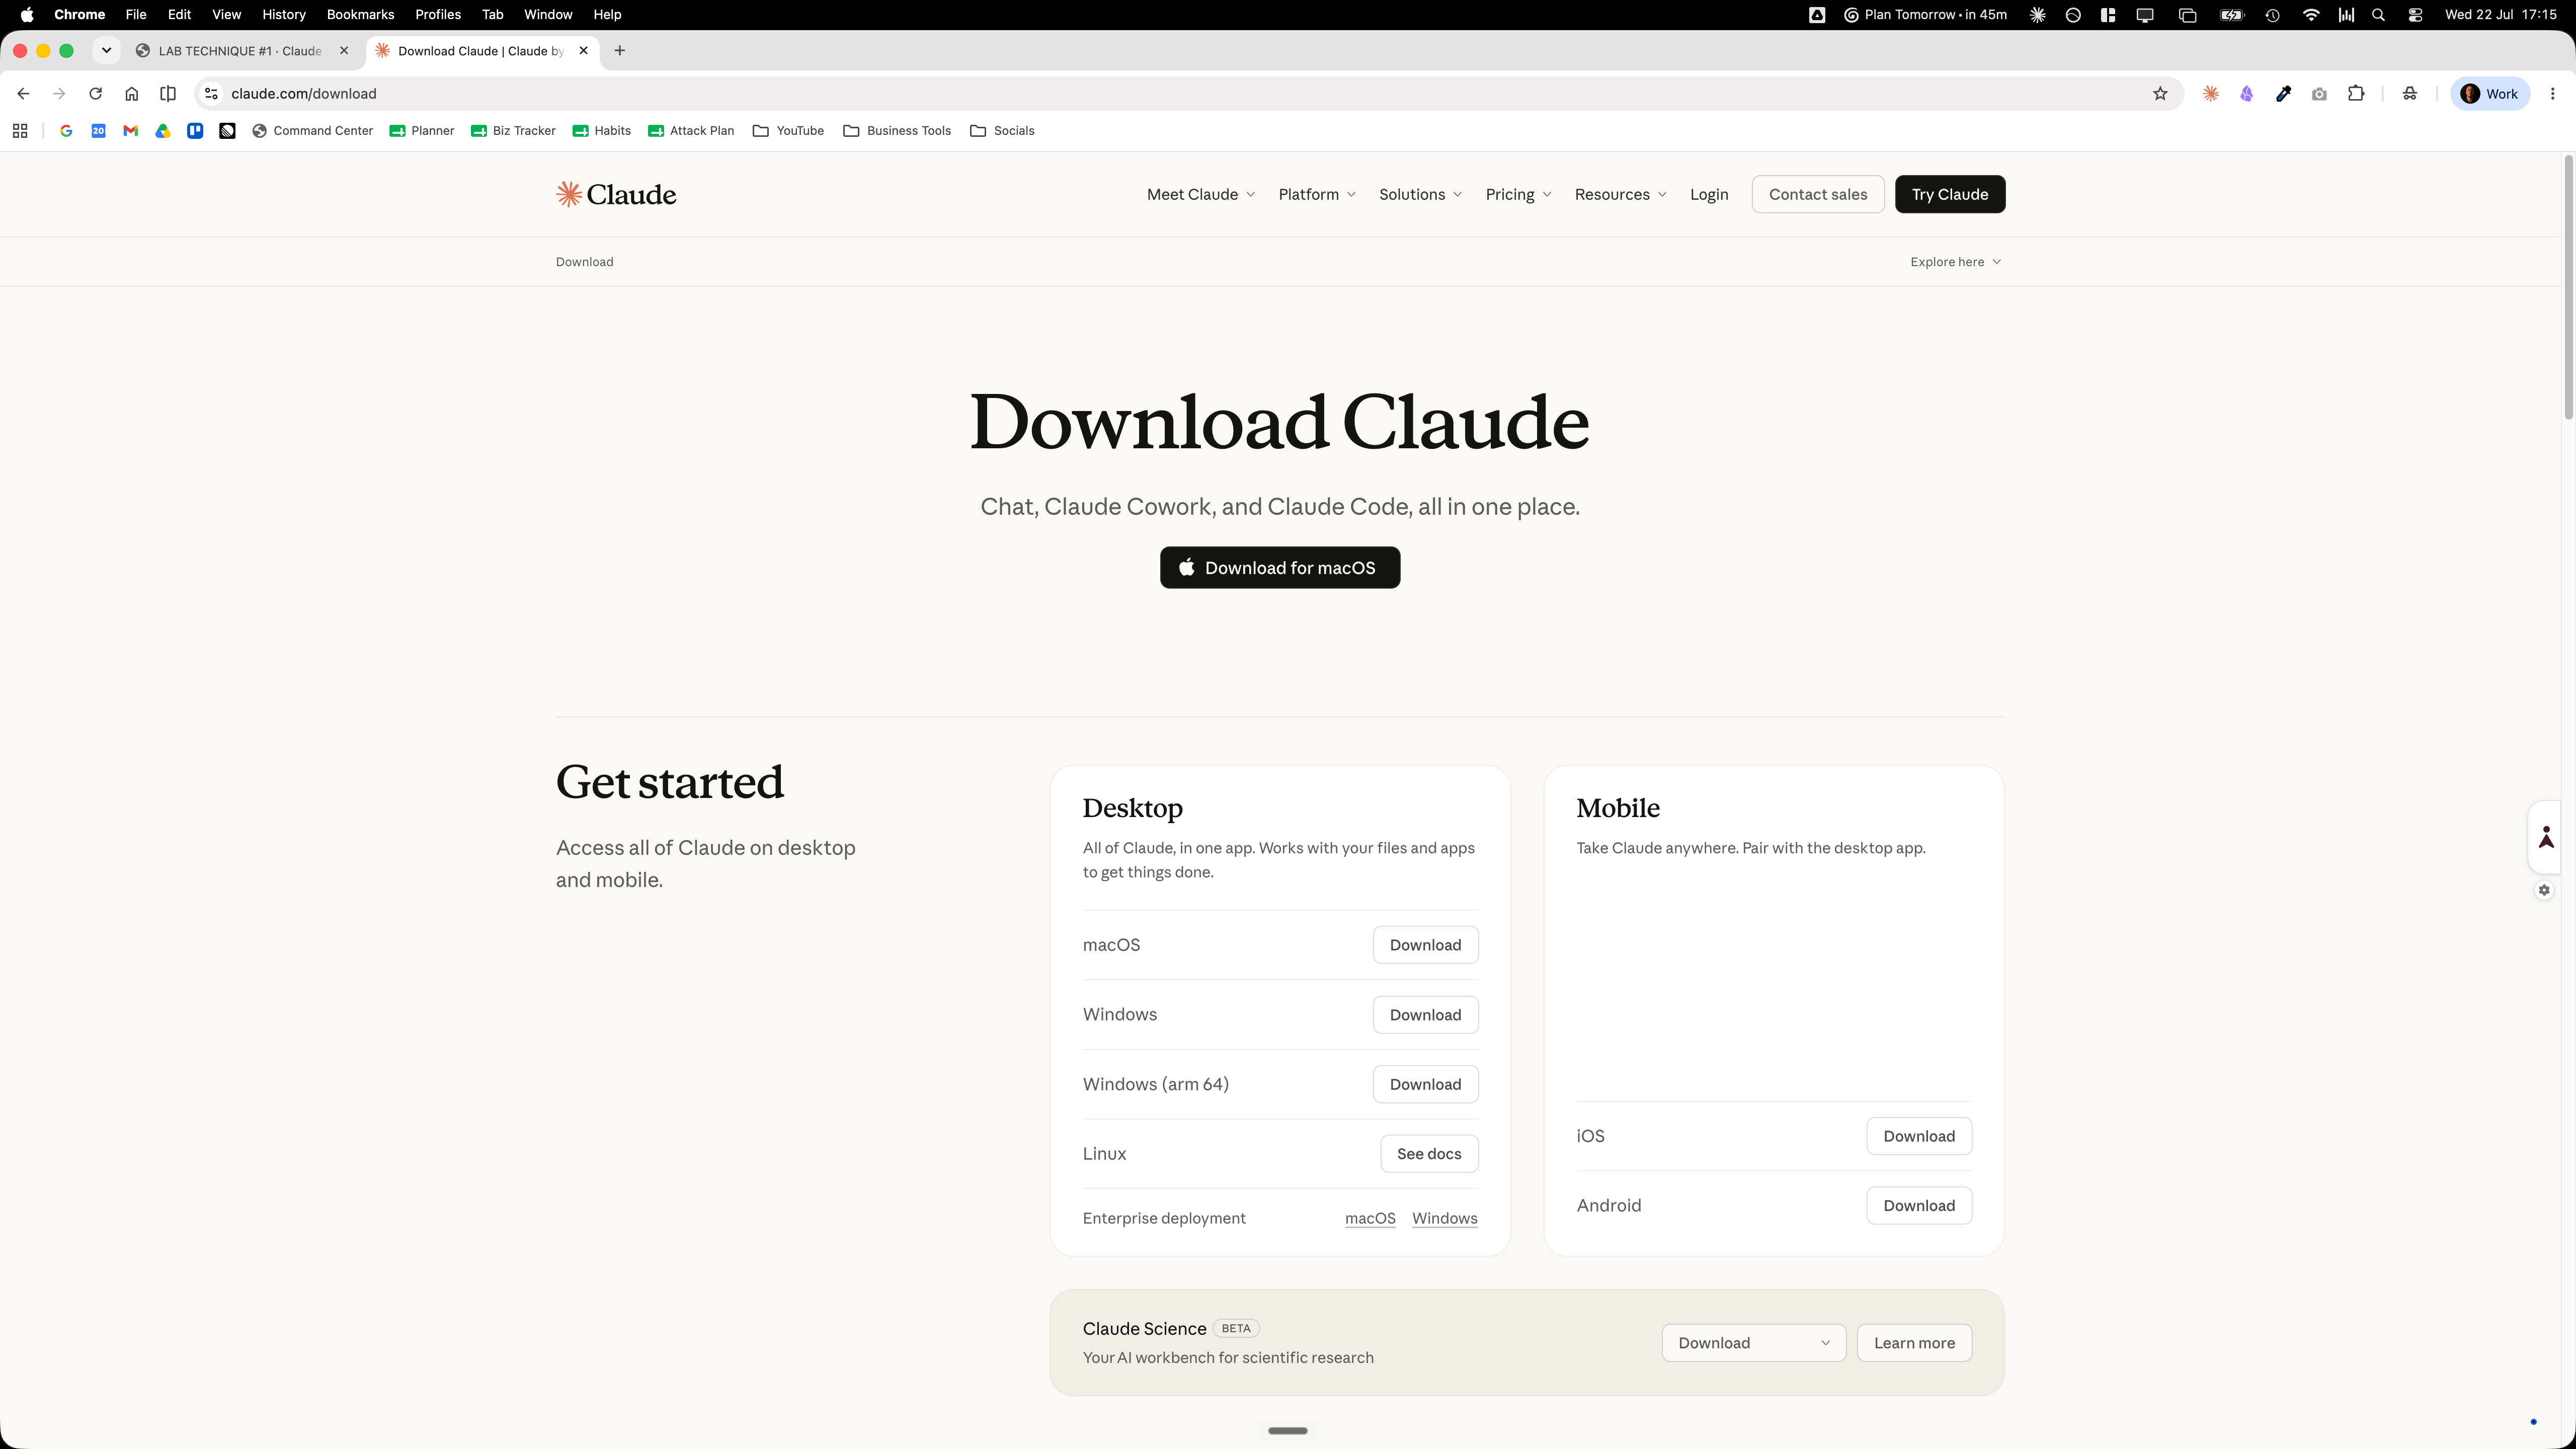
Task: Download the macOS desktop app row button
Action: tap(1425, 945)
